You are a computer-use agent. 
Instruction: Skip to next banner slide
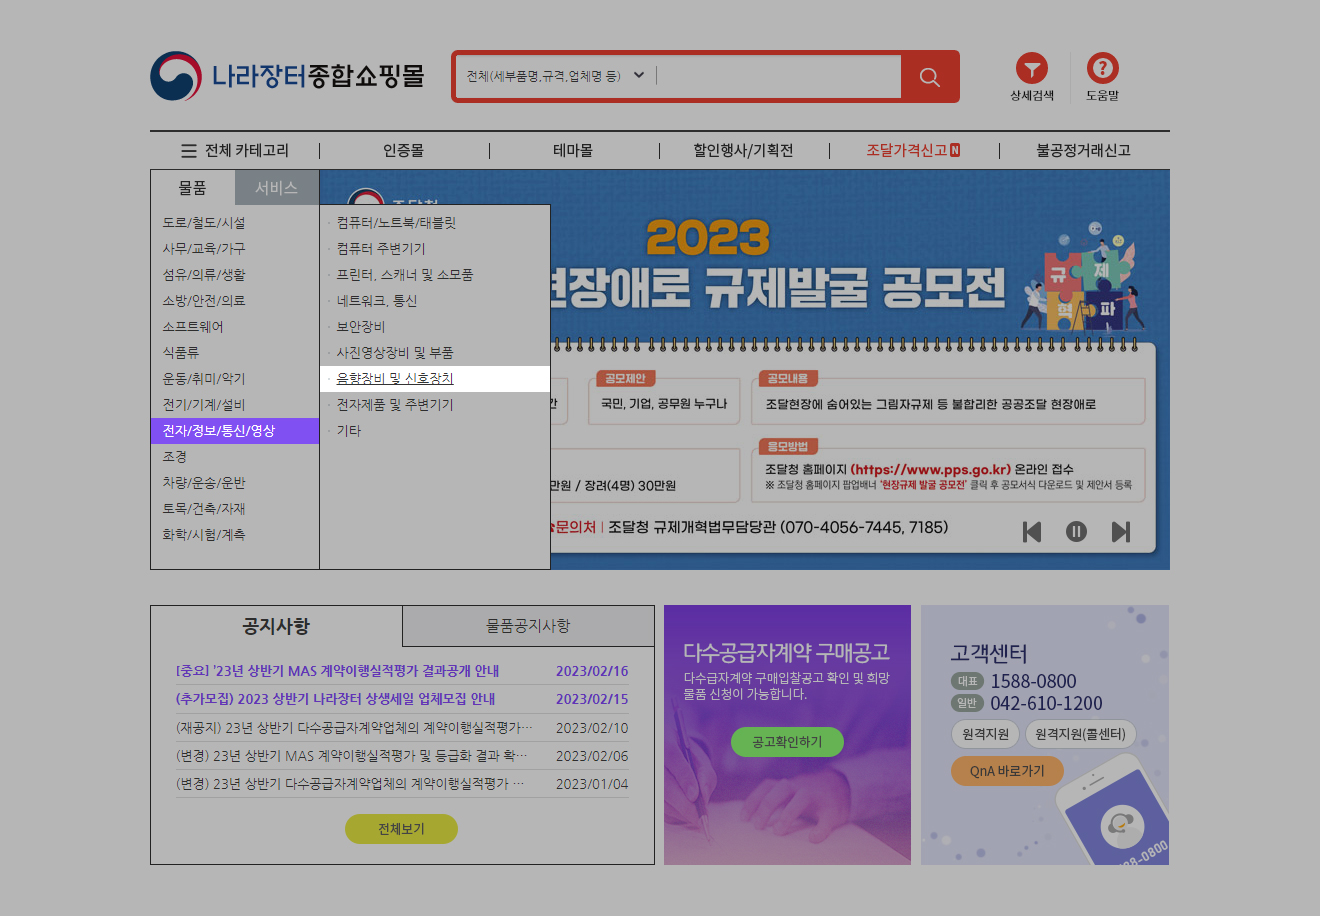(1121, 532)
